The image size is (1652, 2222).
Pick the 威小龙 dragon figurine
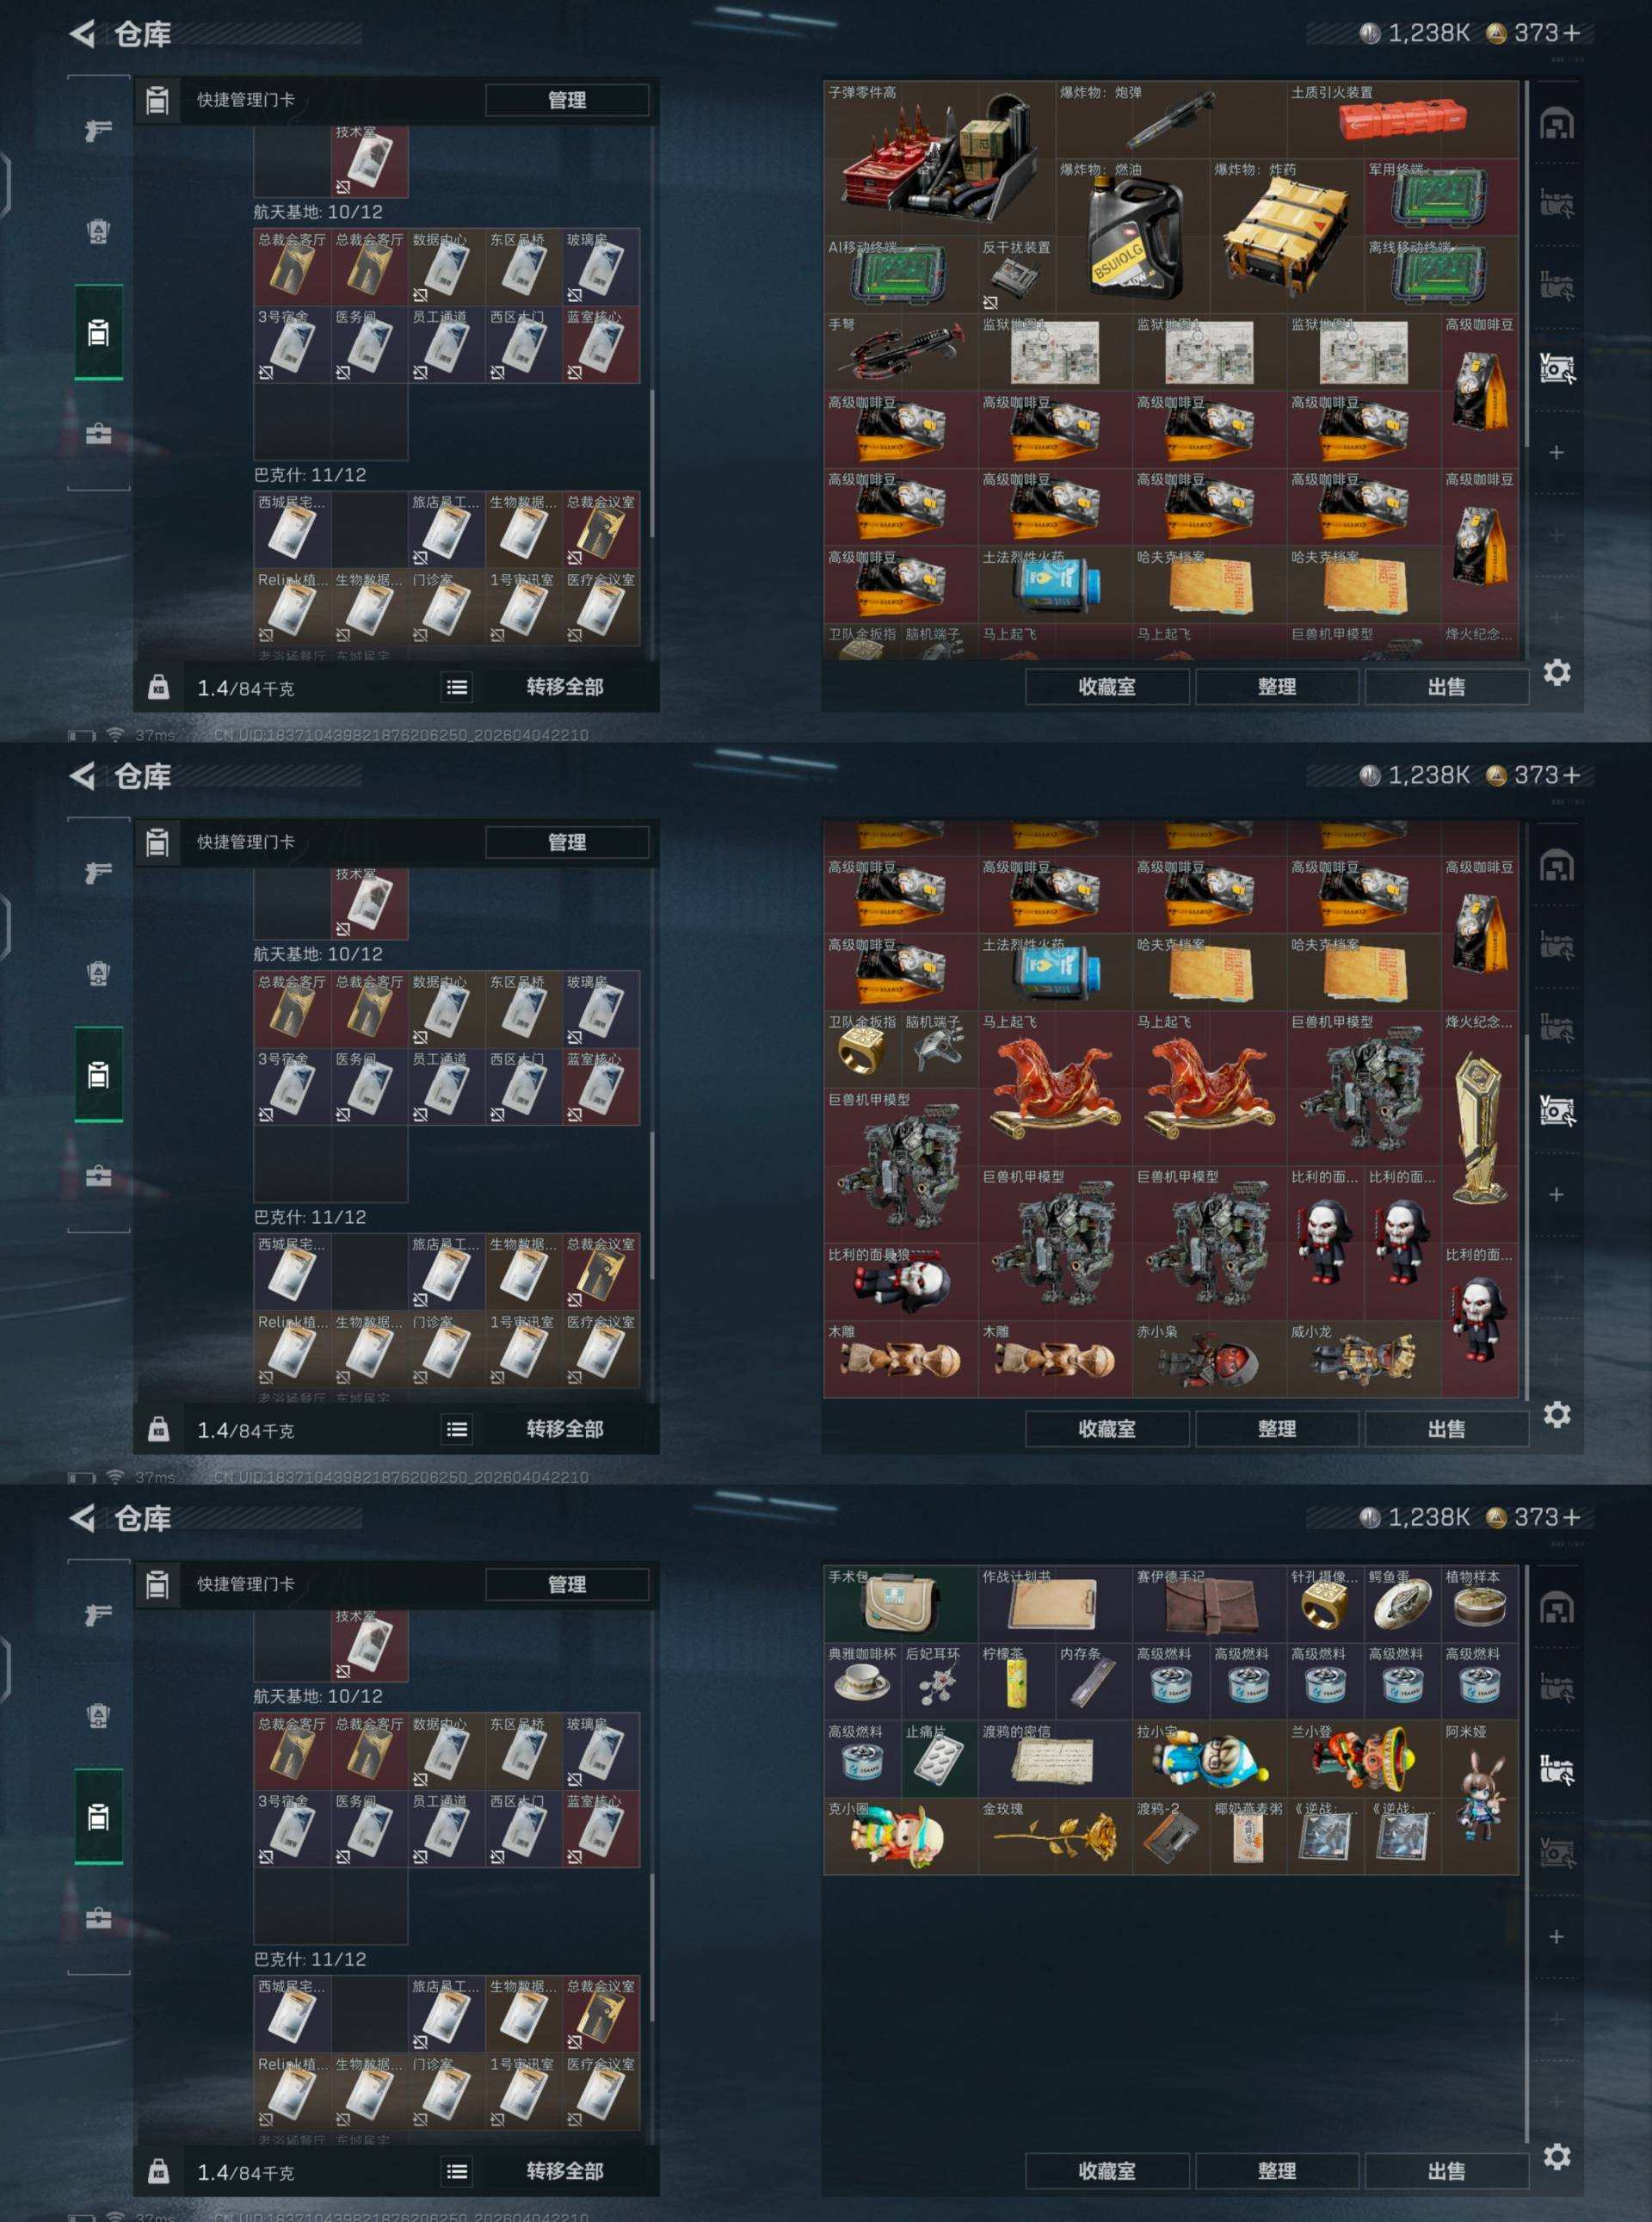(x=1363, y=1359)
